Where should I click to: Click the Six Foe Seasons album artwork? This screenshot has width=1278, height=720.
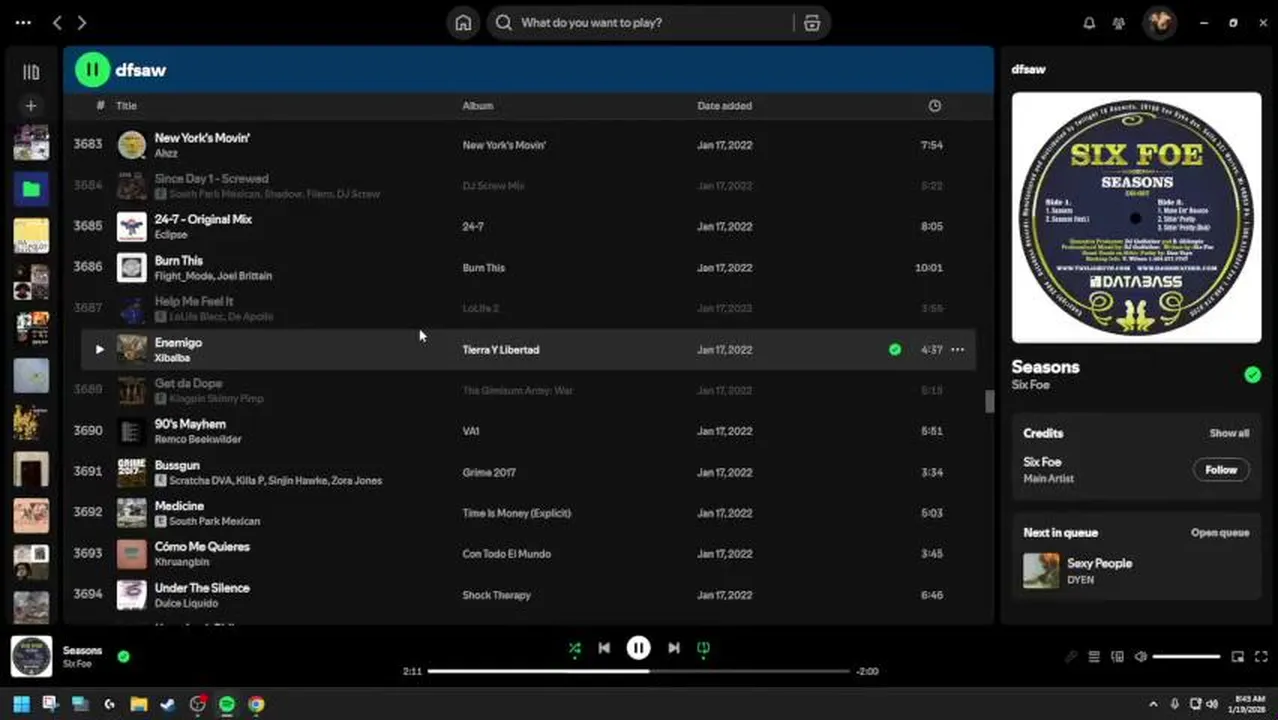click(1136, 218)
